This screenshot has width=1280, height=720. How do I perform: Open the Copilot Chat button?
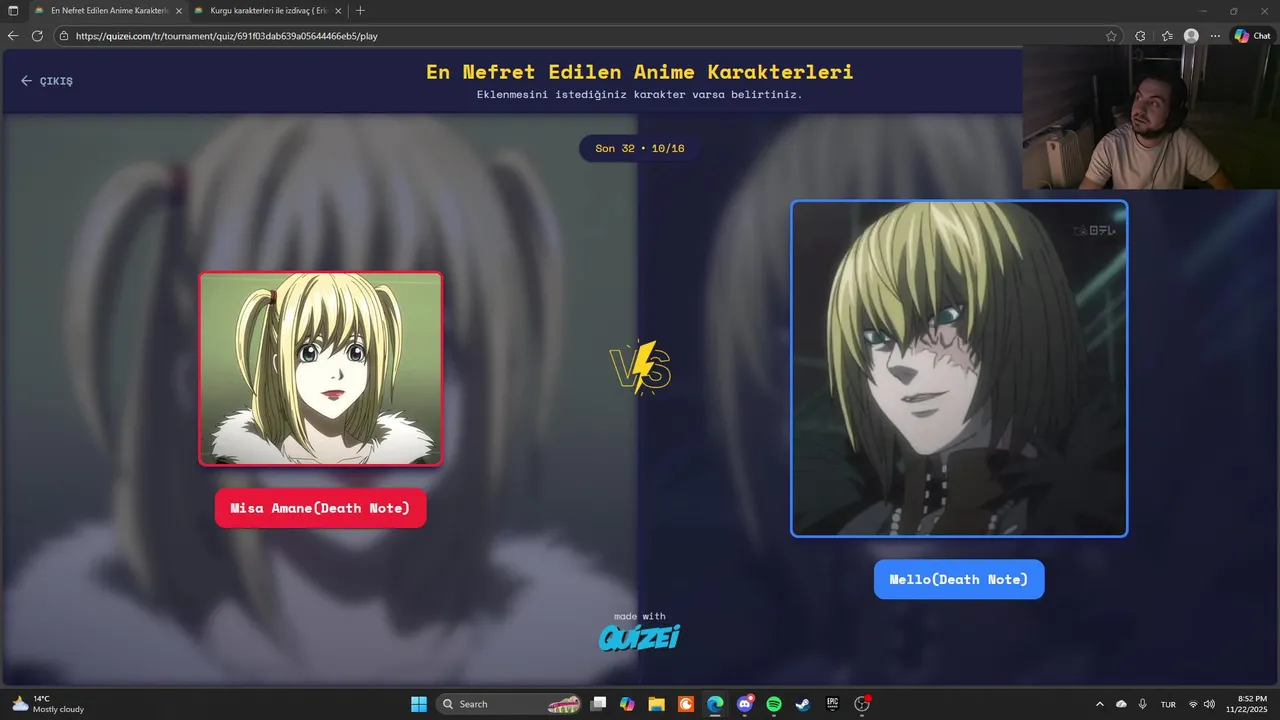click(1252, 36)
